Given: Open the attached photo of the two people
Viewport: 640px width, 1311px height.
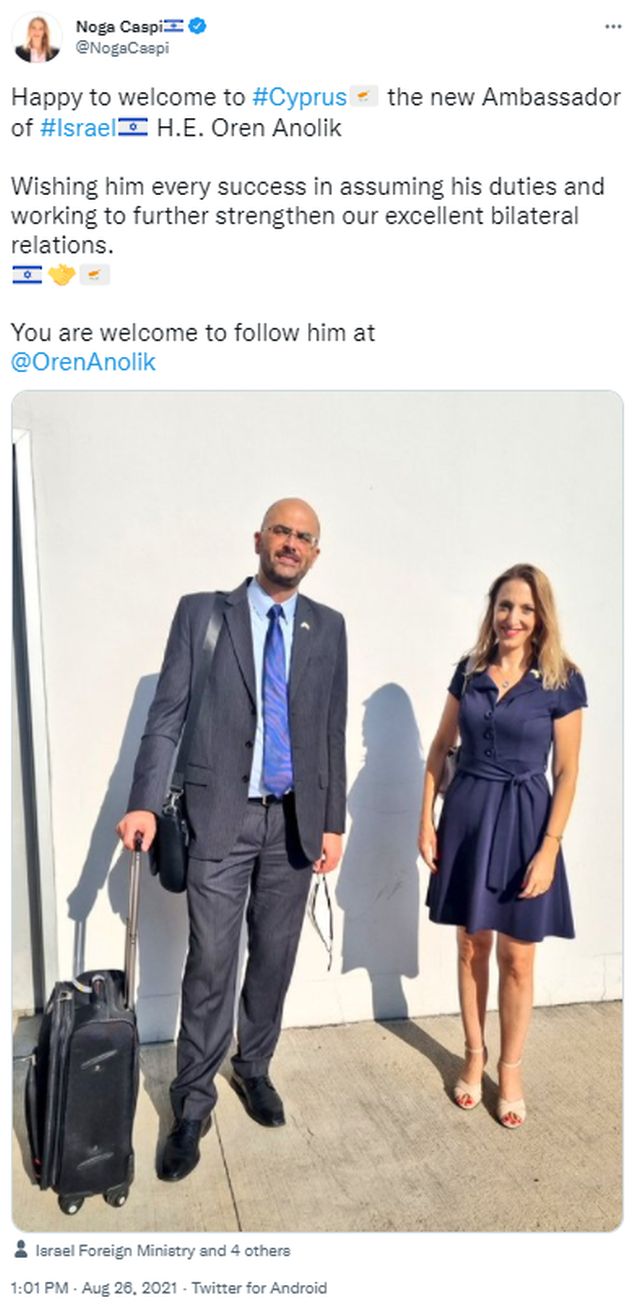Looking at the screenshot, I should (x=318, y=811).
